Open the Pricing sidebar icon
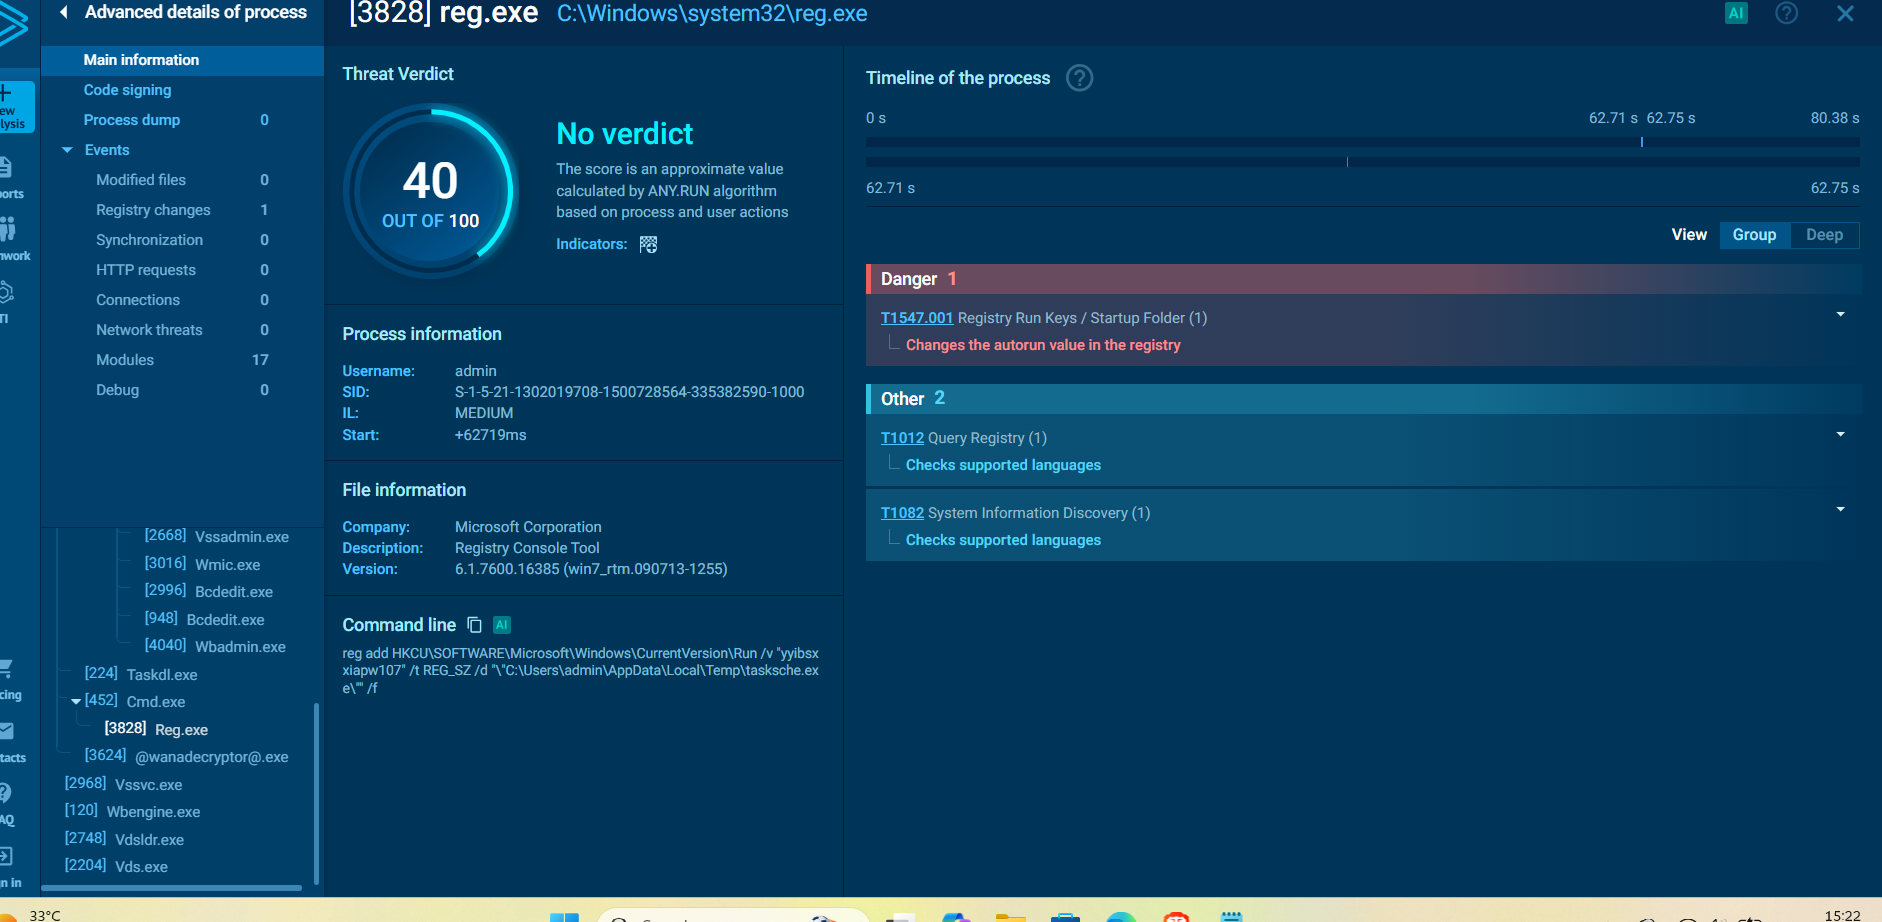This screenshot has height=922, width=1882. point(10,679)
